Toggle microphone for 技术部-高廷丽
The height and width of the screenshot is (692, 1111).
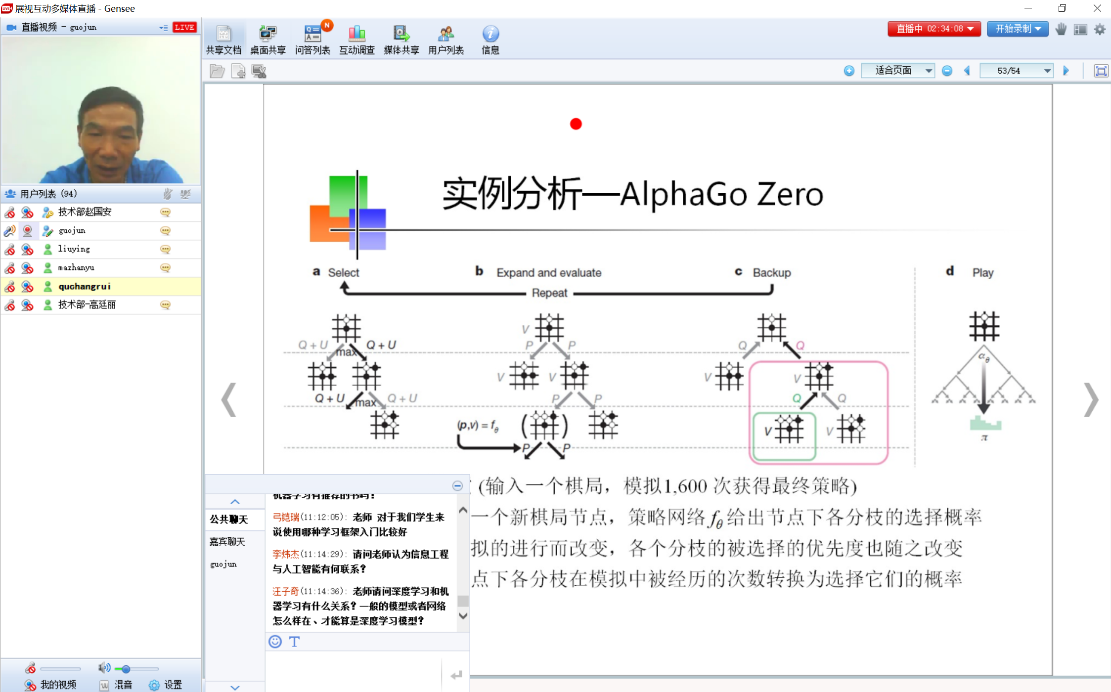10,305
